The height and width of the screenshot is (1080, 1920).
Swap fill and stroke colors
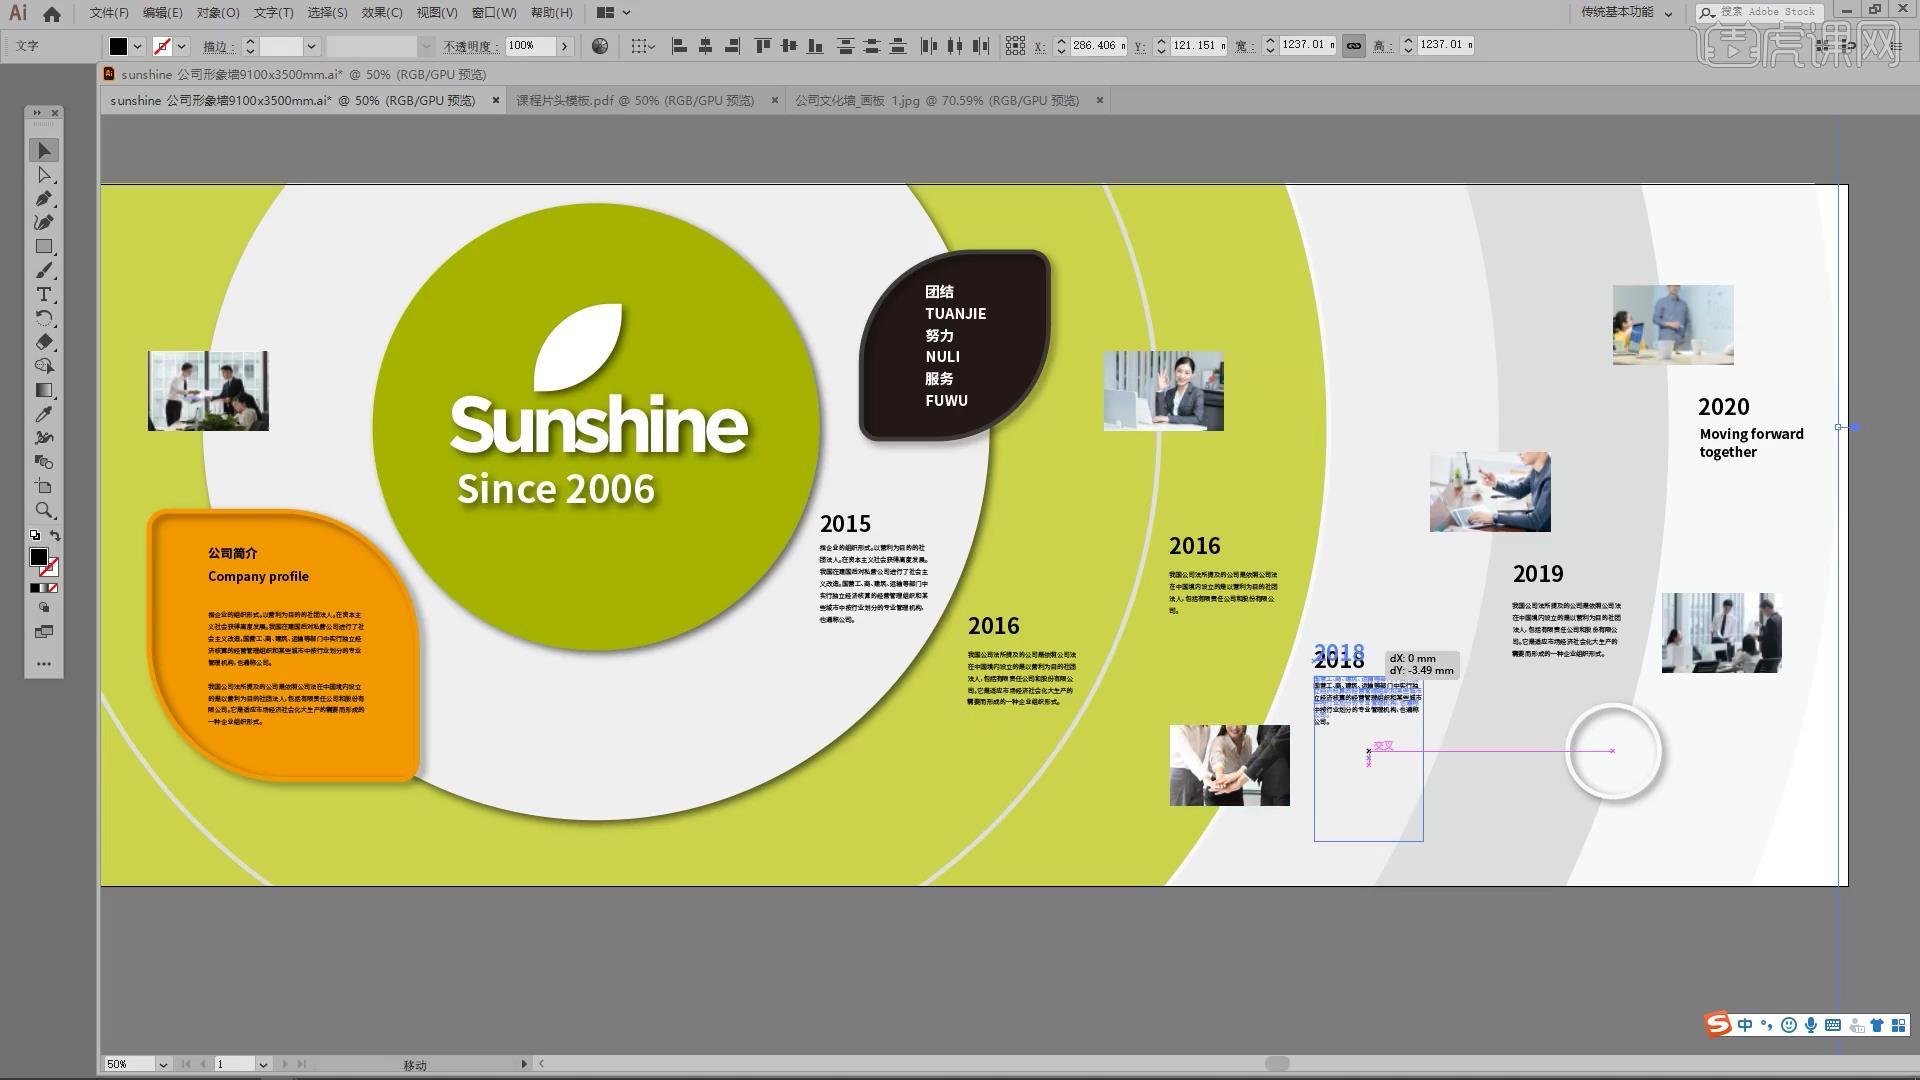click(x=55, y=536)
